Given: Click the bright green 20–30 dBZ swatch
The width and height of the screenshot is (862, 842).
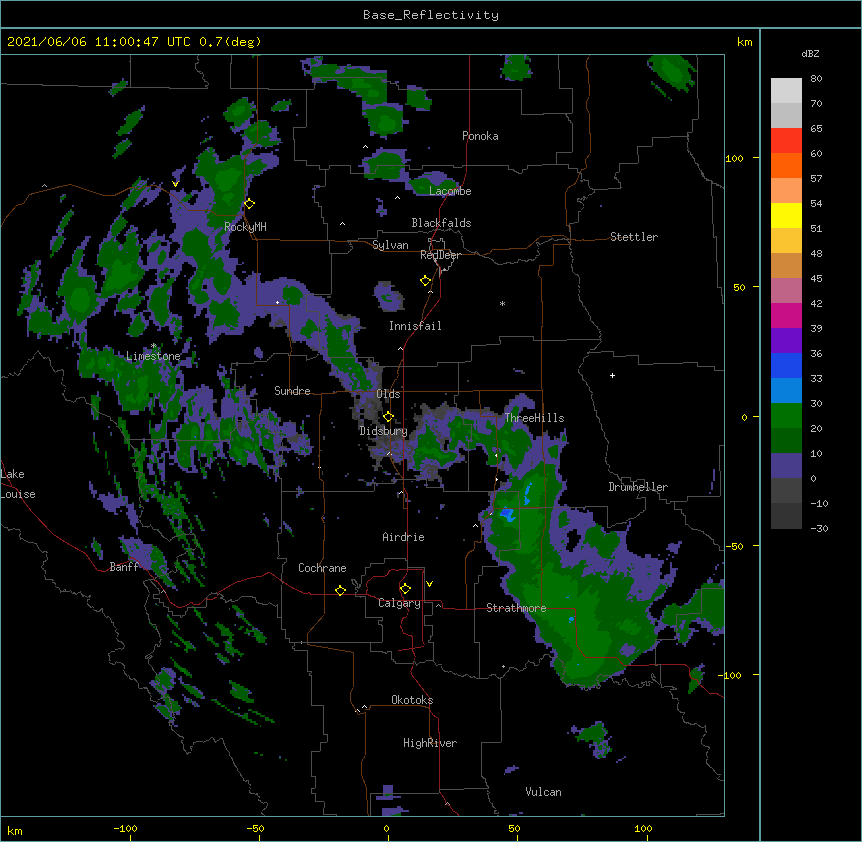Looking at the screenshot, I should [x=786, y=416].
